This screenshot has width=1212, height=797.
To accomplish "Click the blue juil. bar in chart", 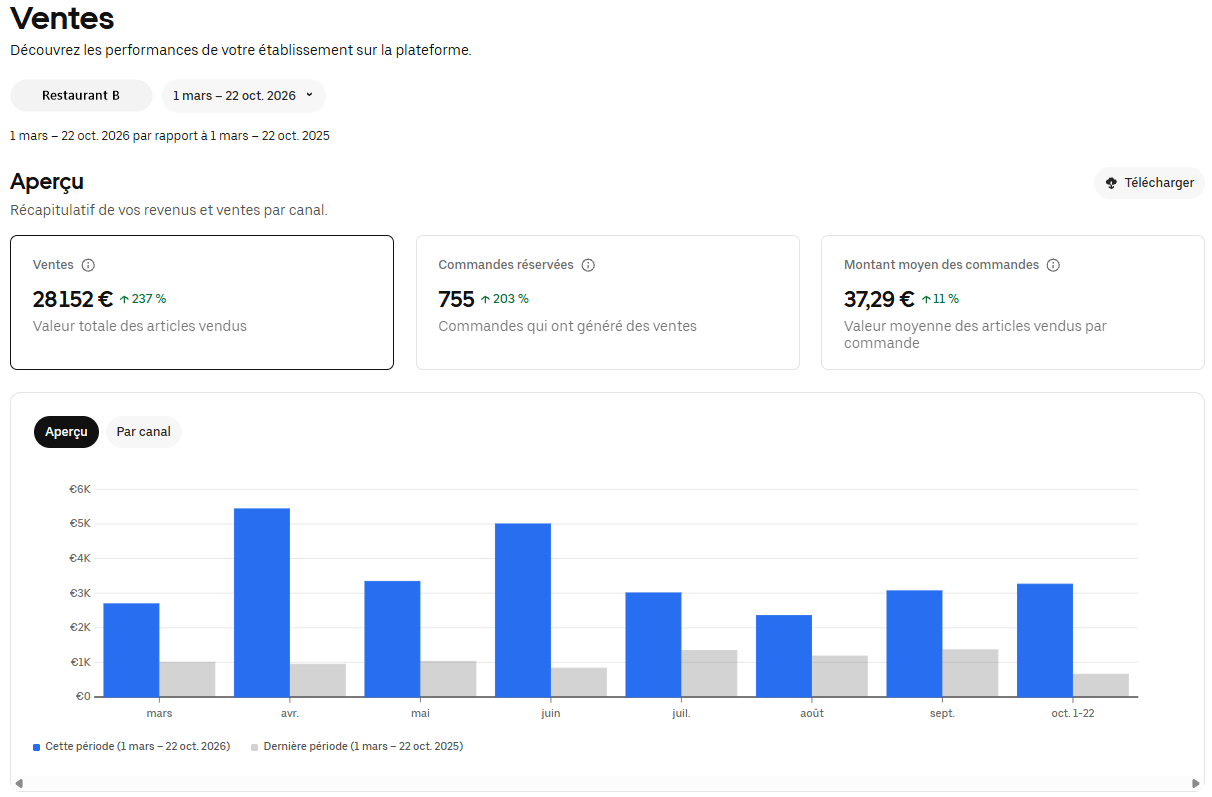I will 653,645.
